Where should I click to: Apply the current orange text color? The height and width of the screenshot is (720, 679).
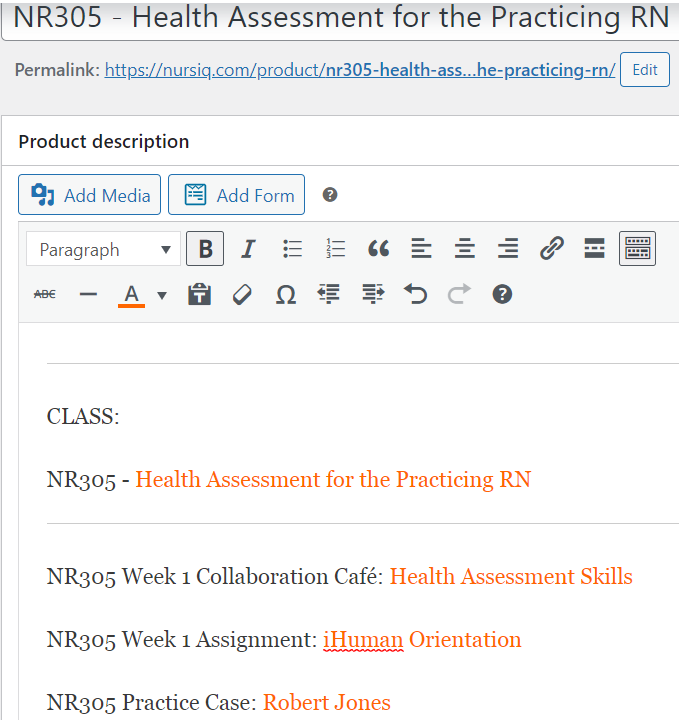131,294
